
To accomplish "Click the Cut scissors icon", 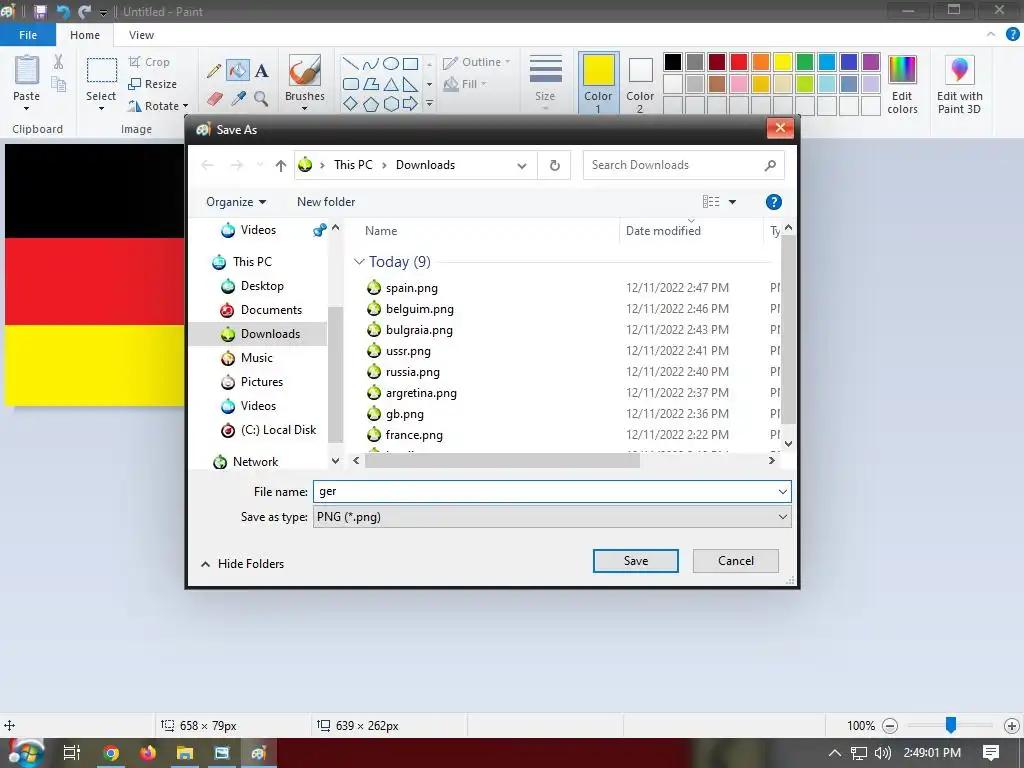I will (59, 62).
